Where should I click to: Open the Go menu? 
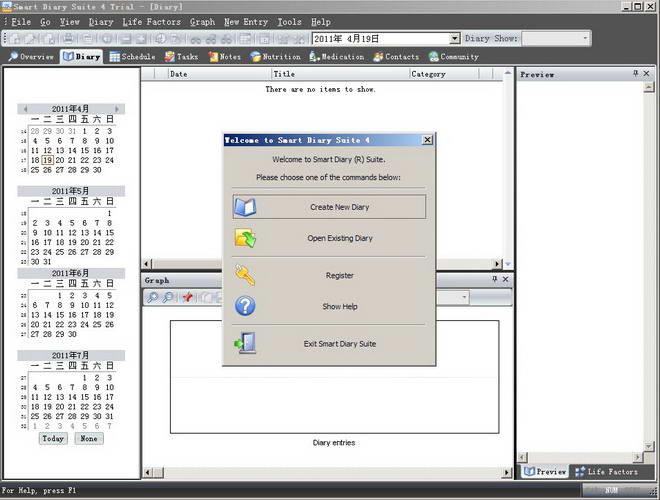click(45, 22)
